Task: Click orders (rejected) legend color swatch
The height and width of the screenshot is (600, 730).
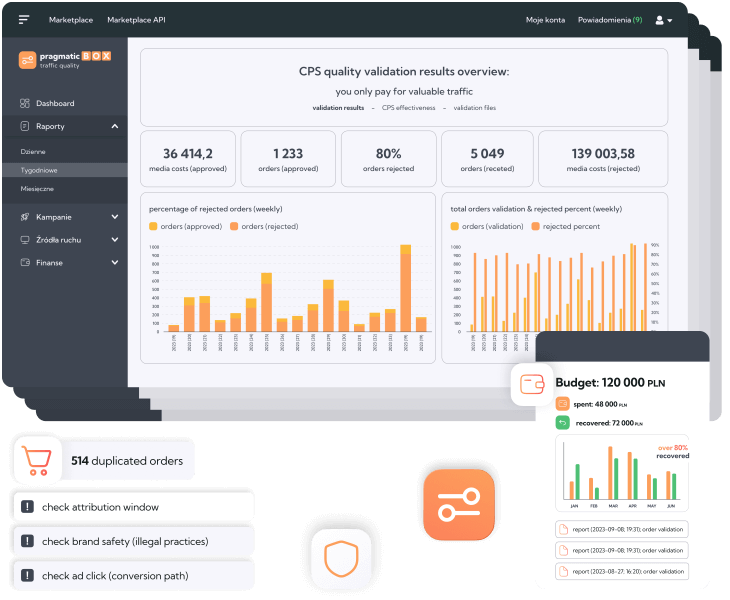Action: (x=235, y=227)
